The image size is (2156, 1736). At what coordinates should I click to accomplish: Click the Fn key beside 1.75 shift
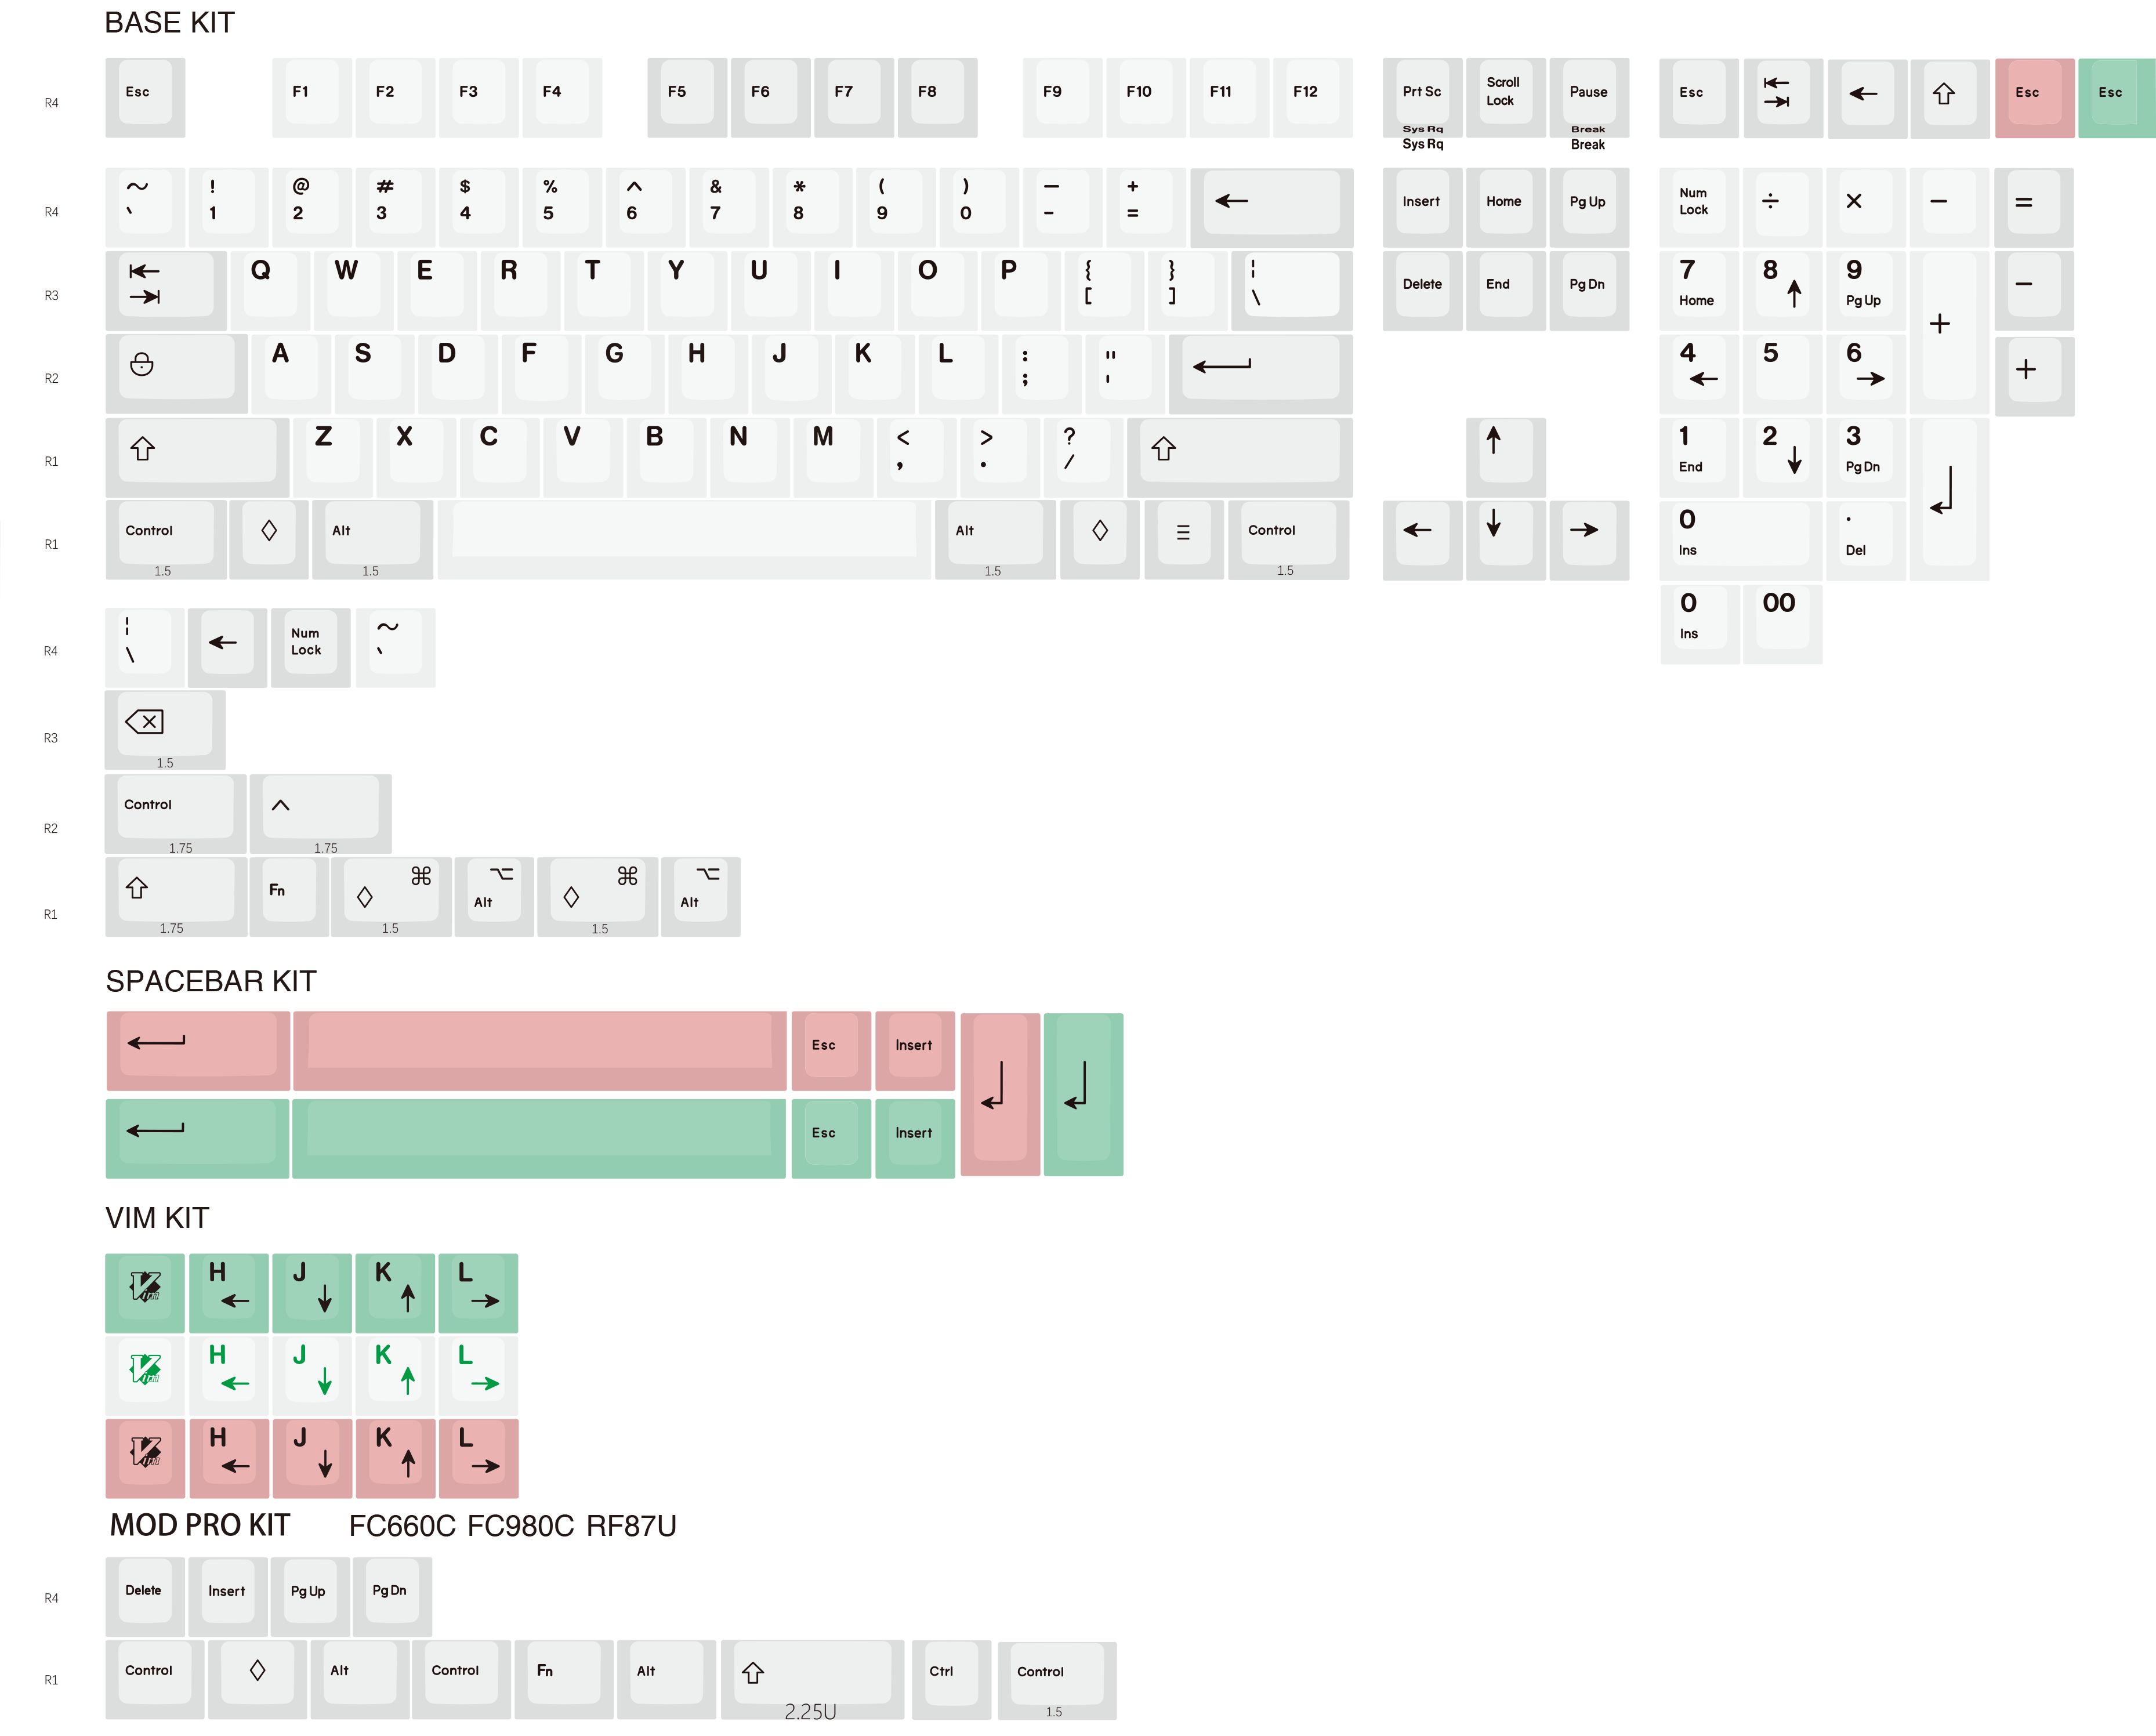(289, 897)
